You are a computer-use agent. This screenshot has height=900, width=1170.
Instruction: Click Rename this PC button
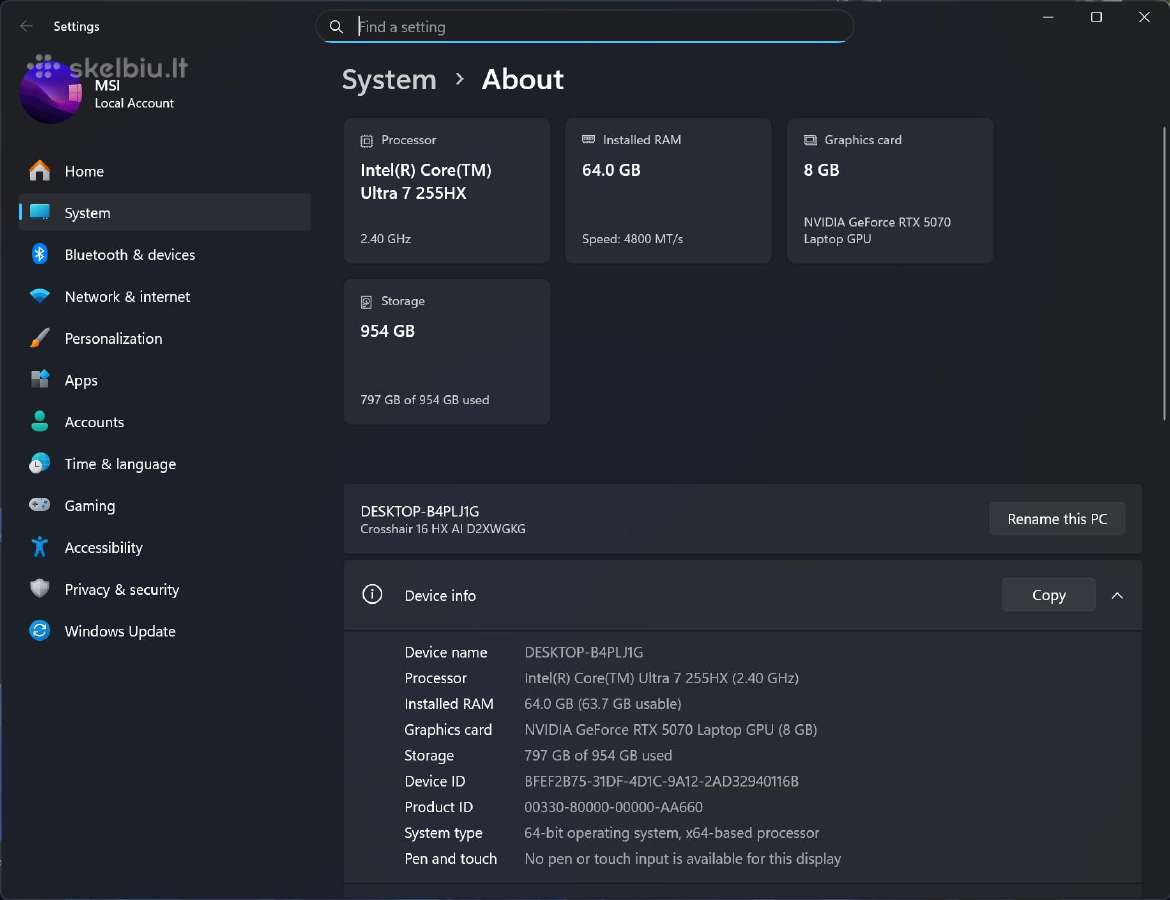coord(1057,519)
